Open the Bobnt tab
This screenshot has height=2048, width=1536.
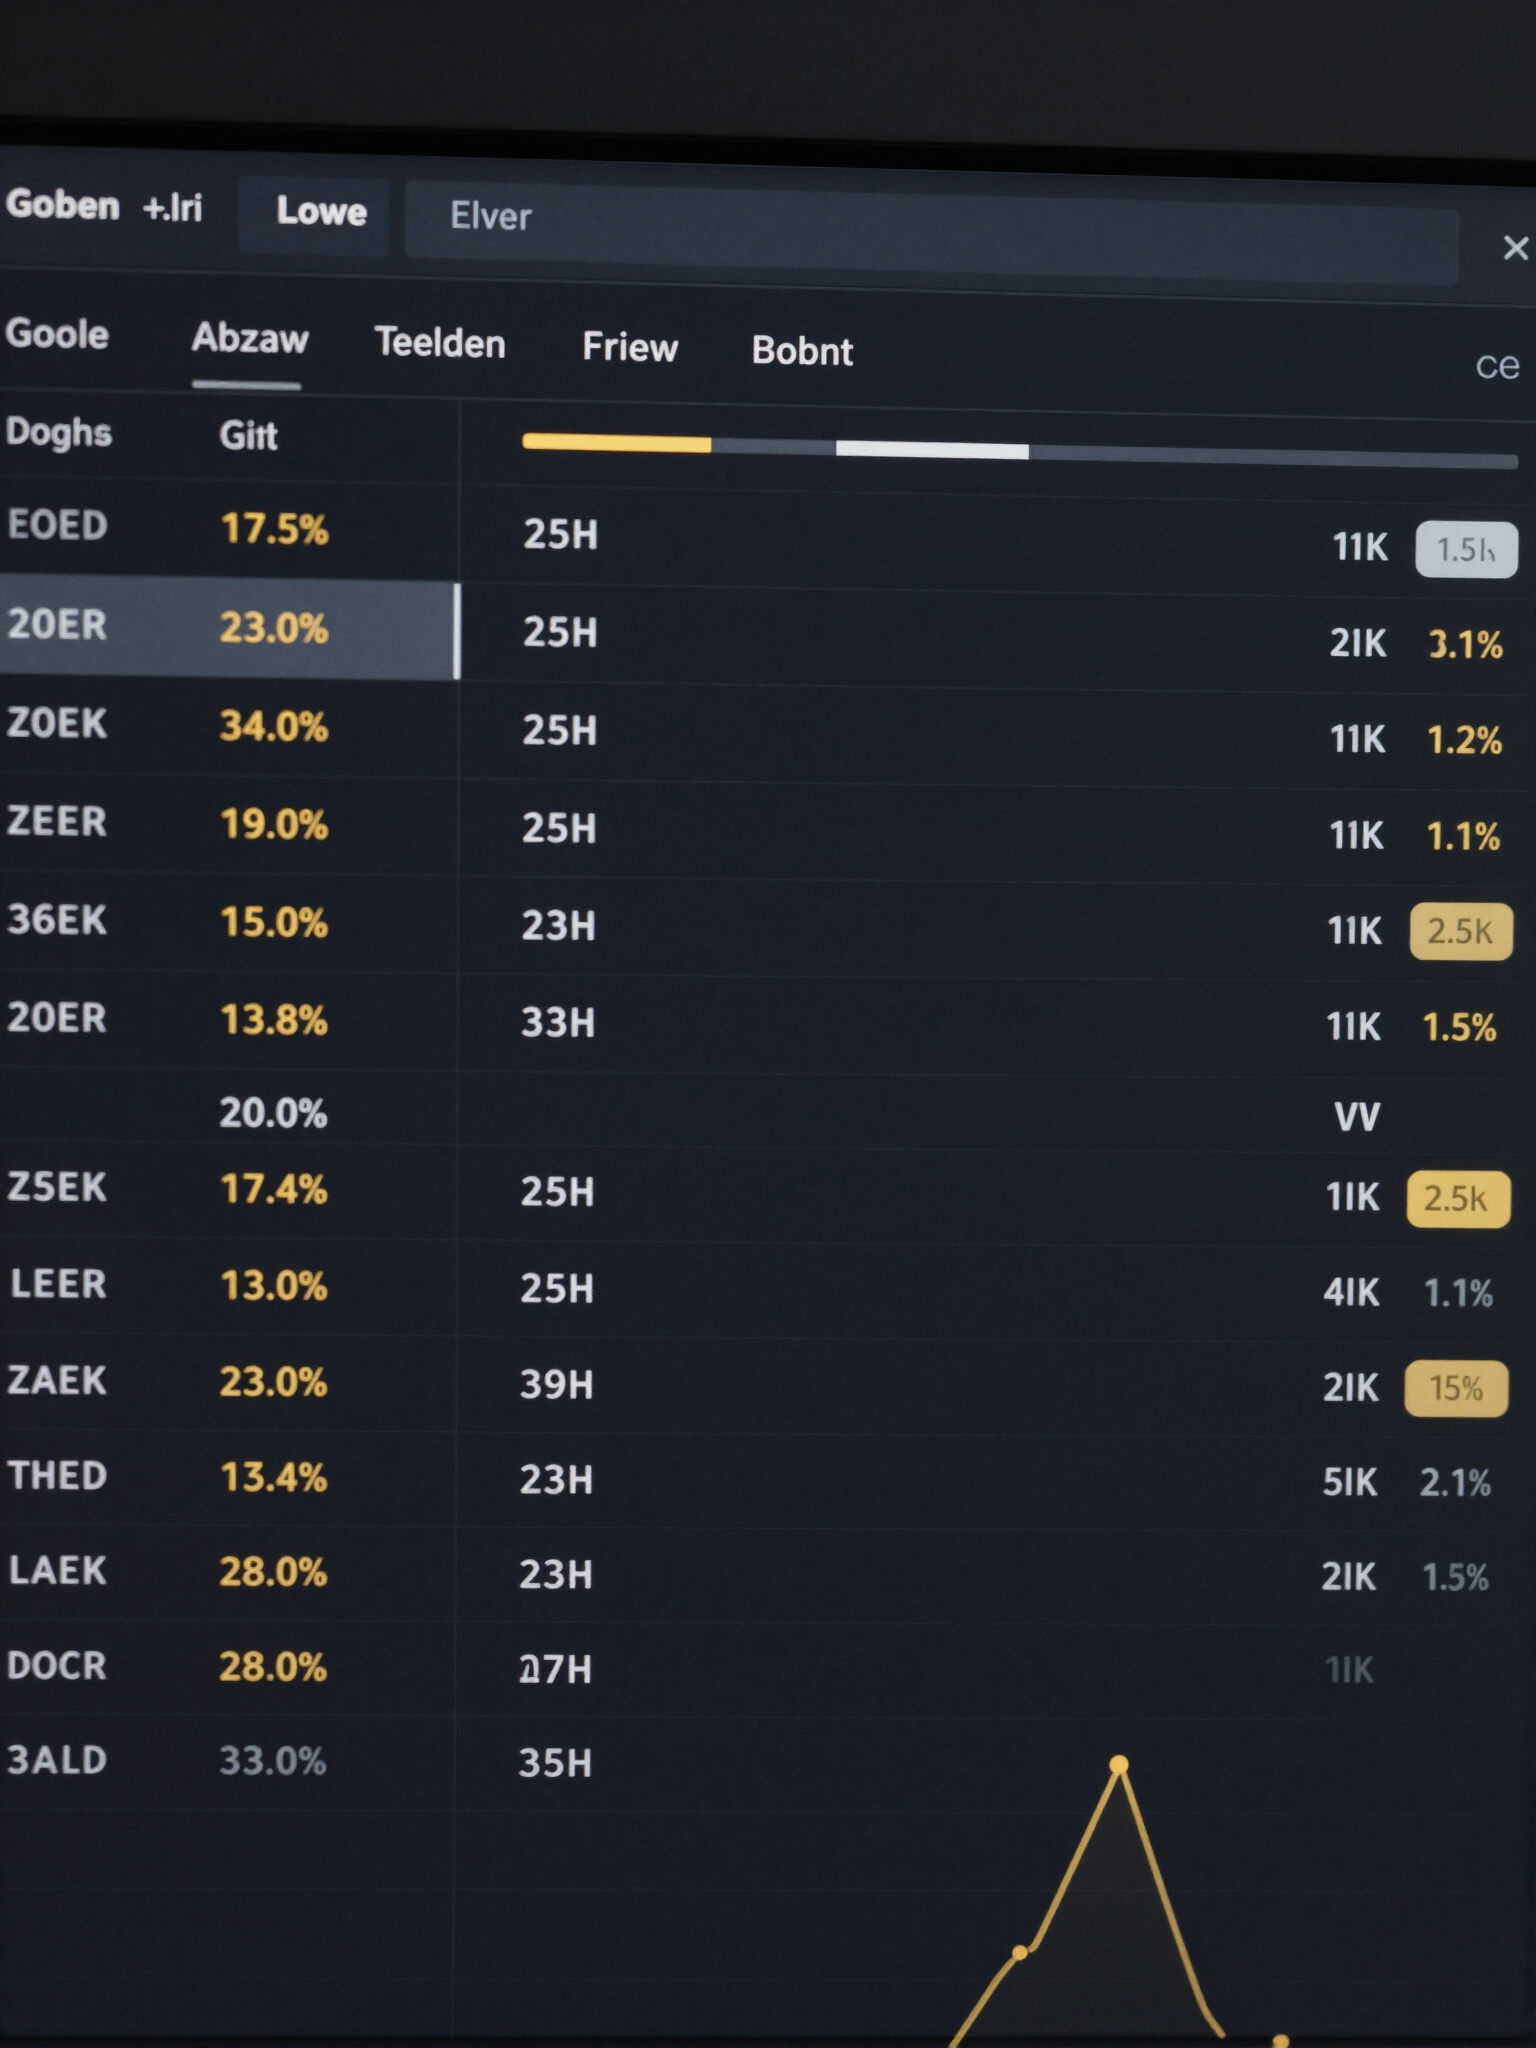(x=802, y=351)
